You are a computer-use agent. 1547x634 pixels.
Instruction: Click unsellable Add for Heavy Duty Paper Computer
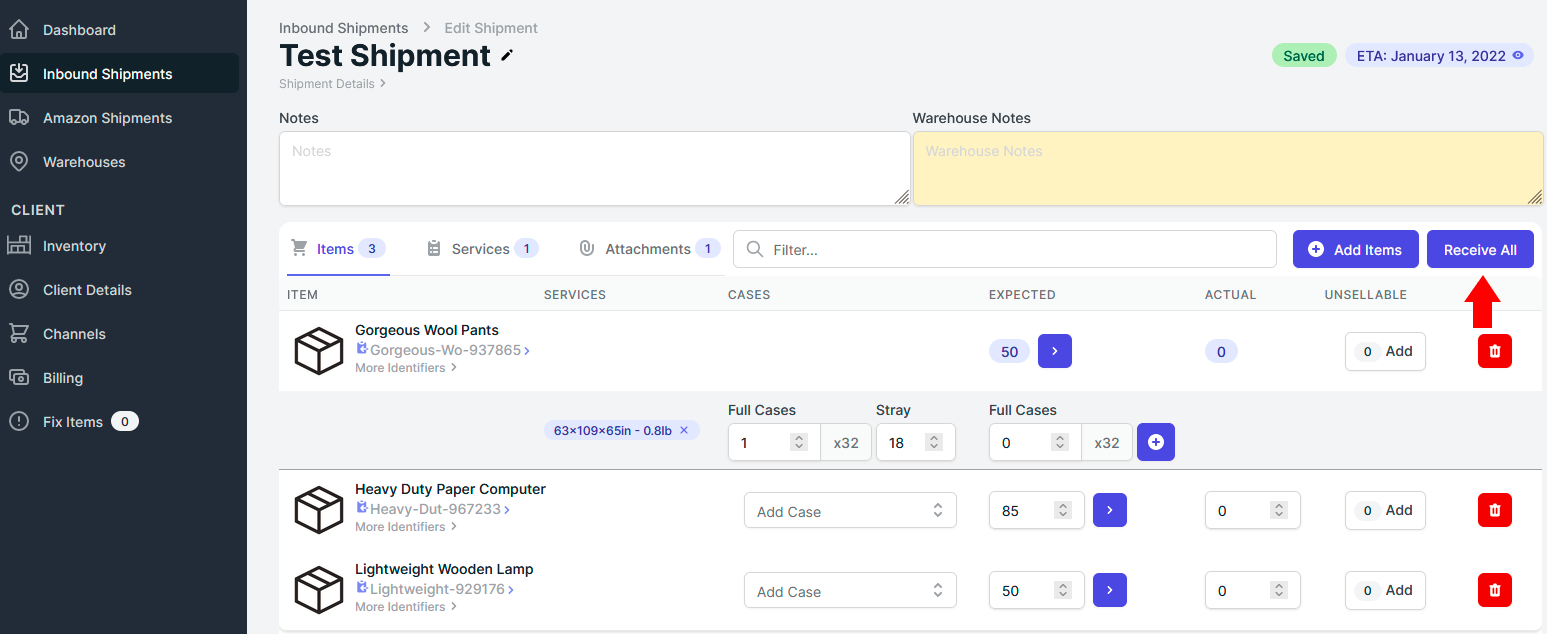1385,510
